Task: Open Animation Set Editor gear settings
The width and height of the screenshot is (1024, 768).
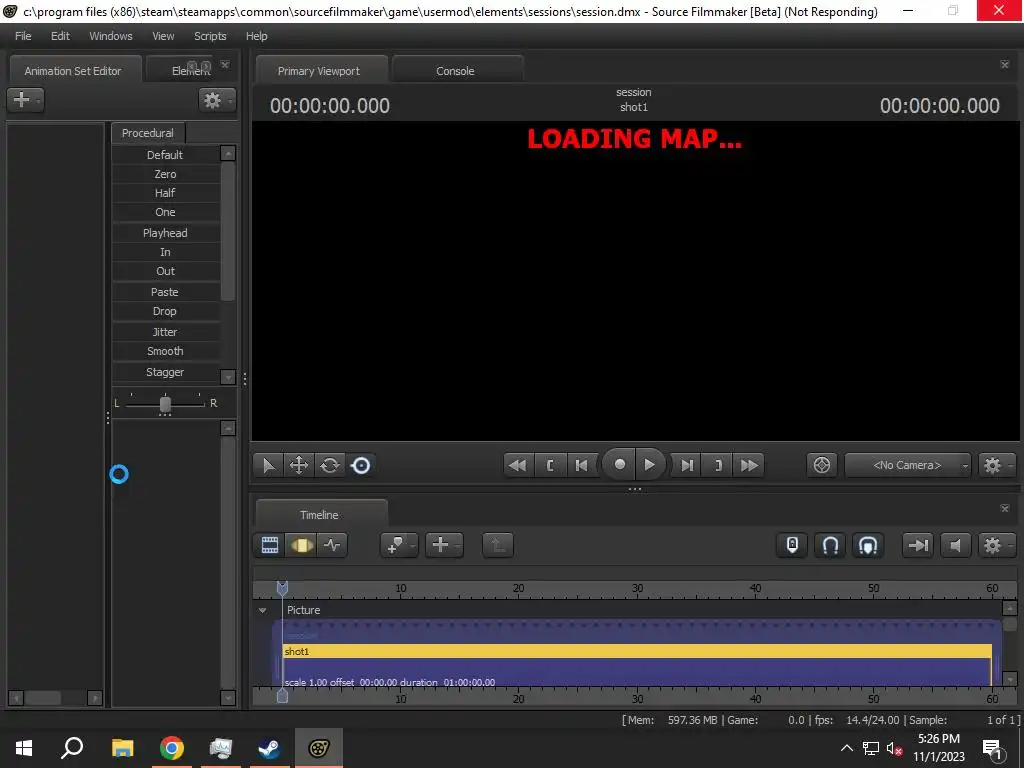Action: pos(217,100)
